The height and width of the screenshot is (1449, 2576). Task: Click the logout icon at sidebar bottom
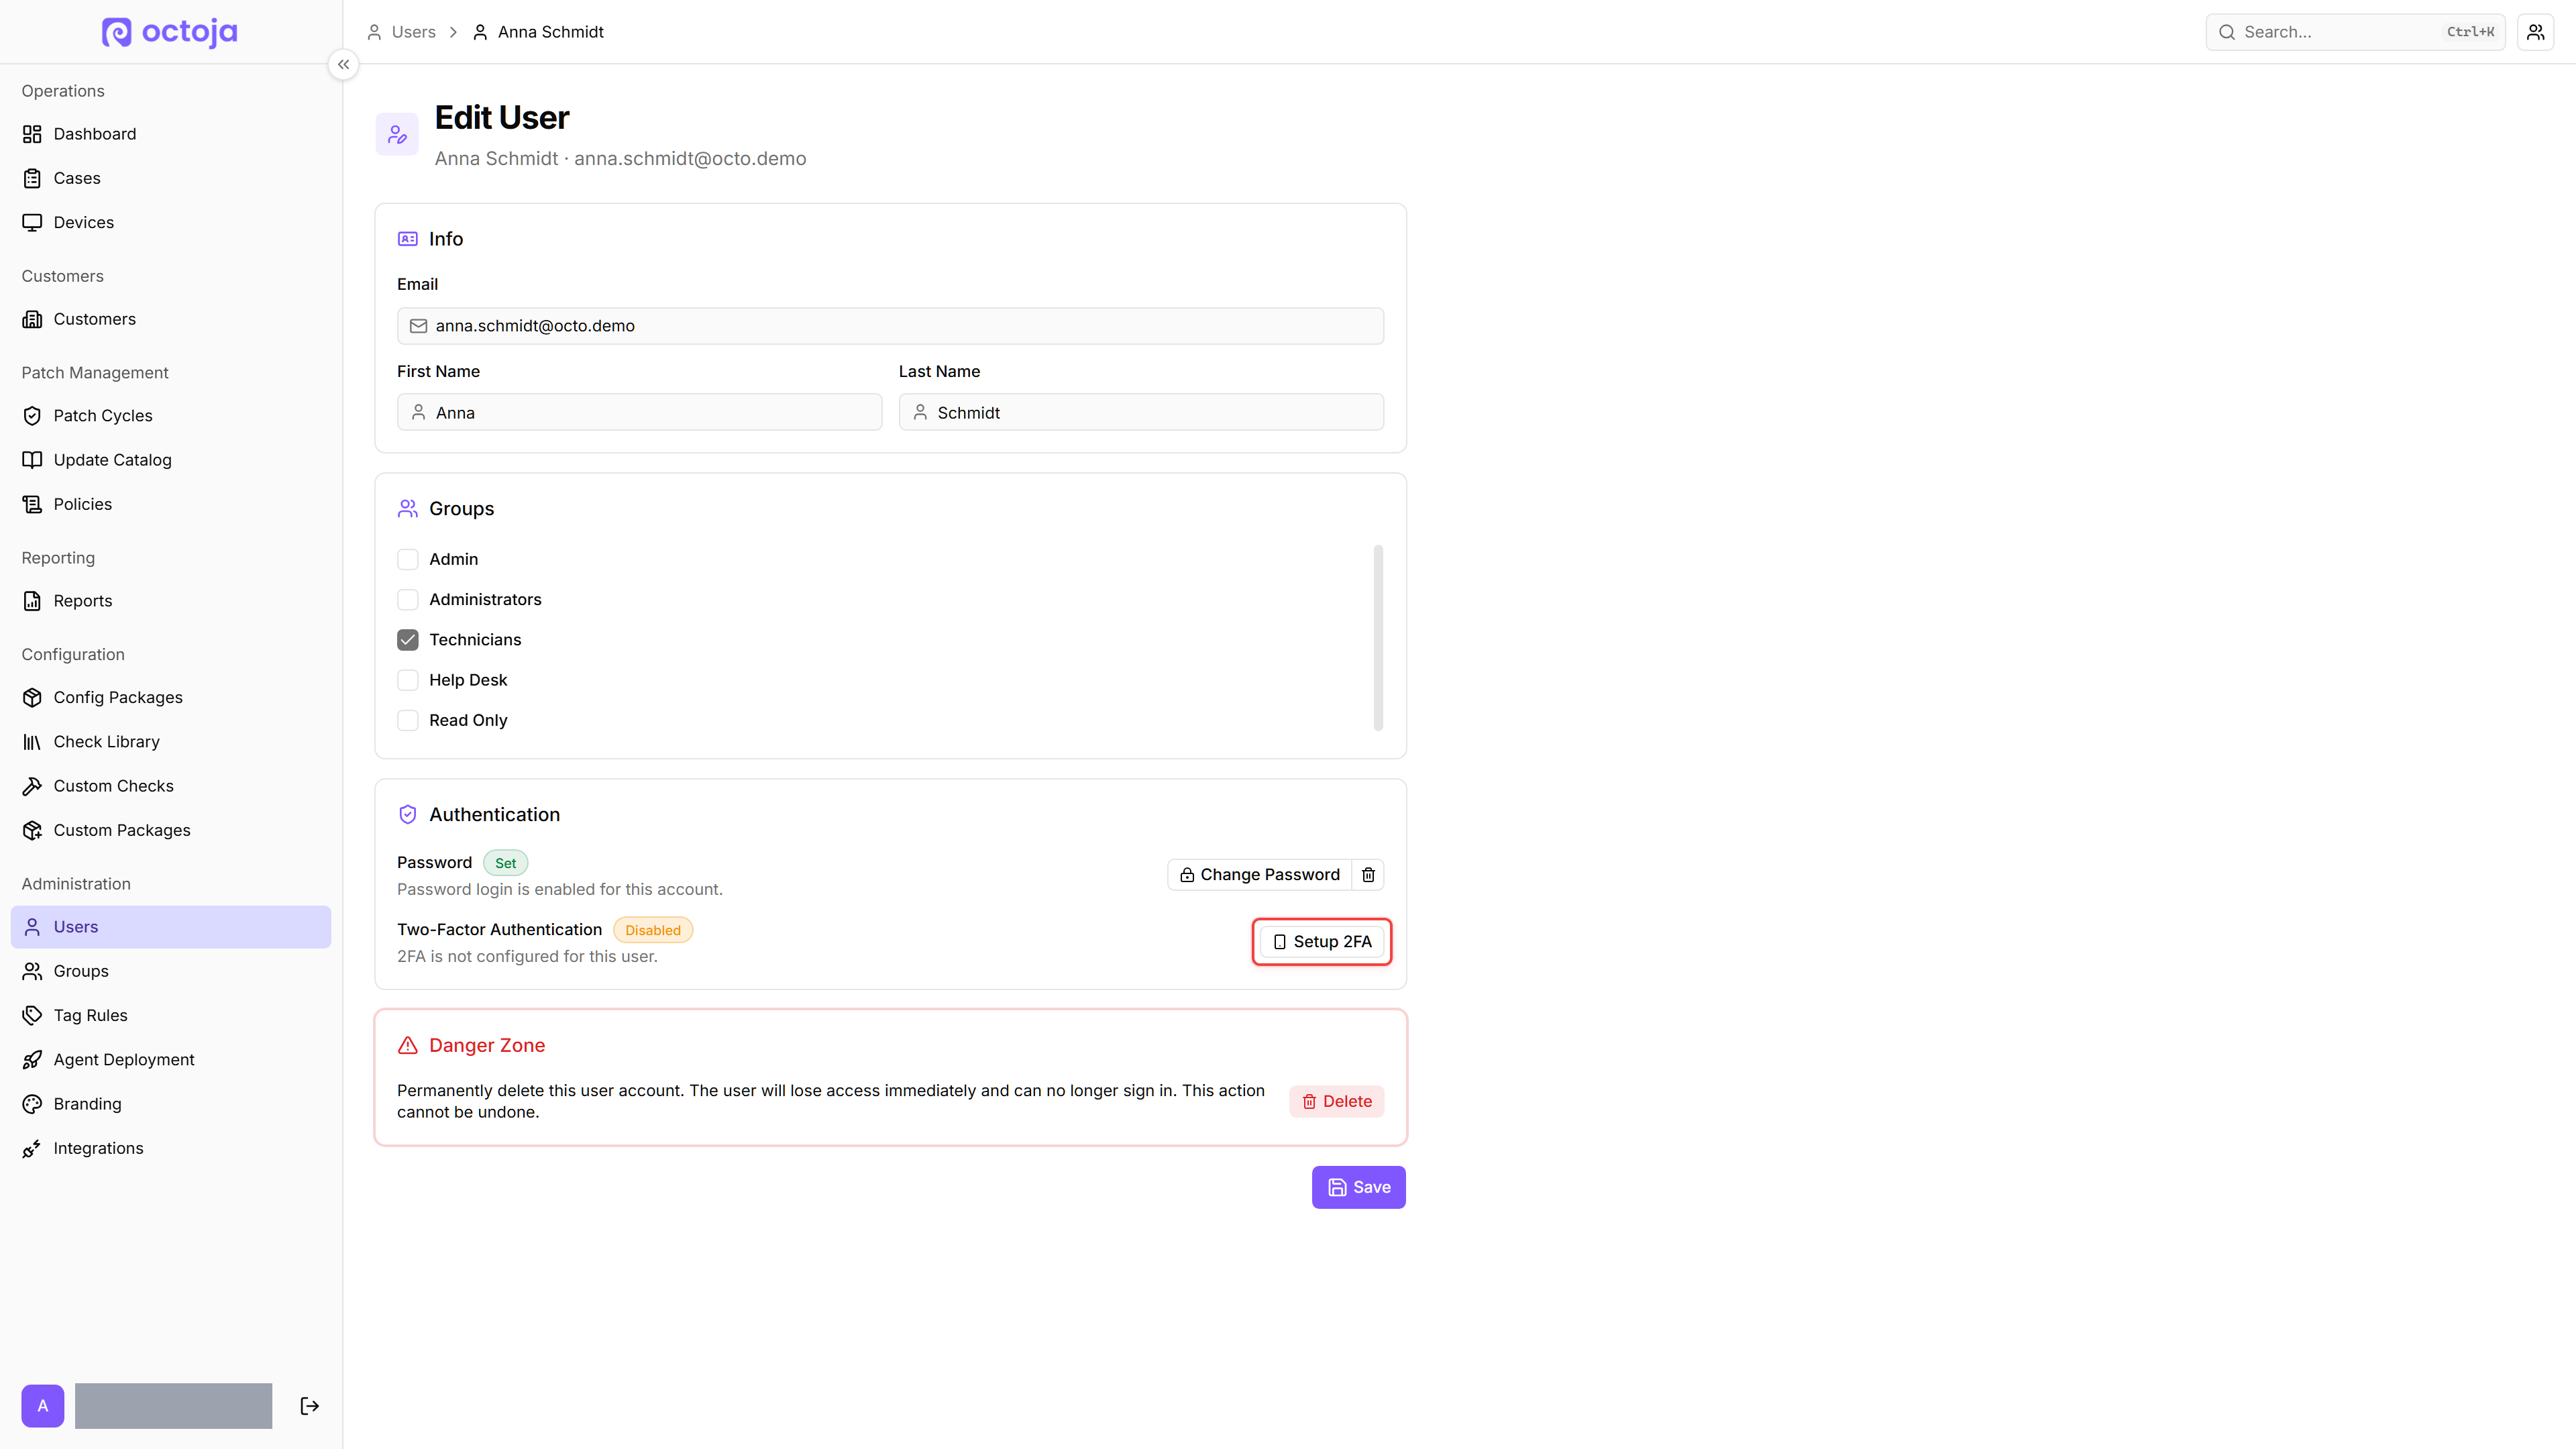[x=310, y=1406]
